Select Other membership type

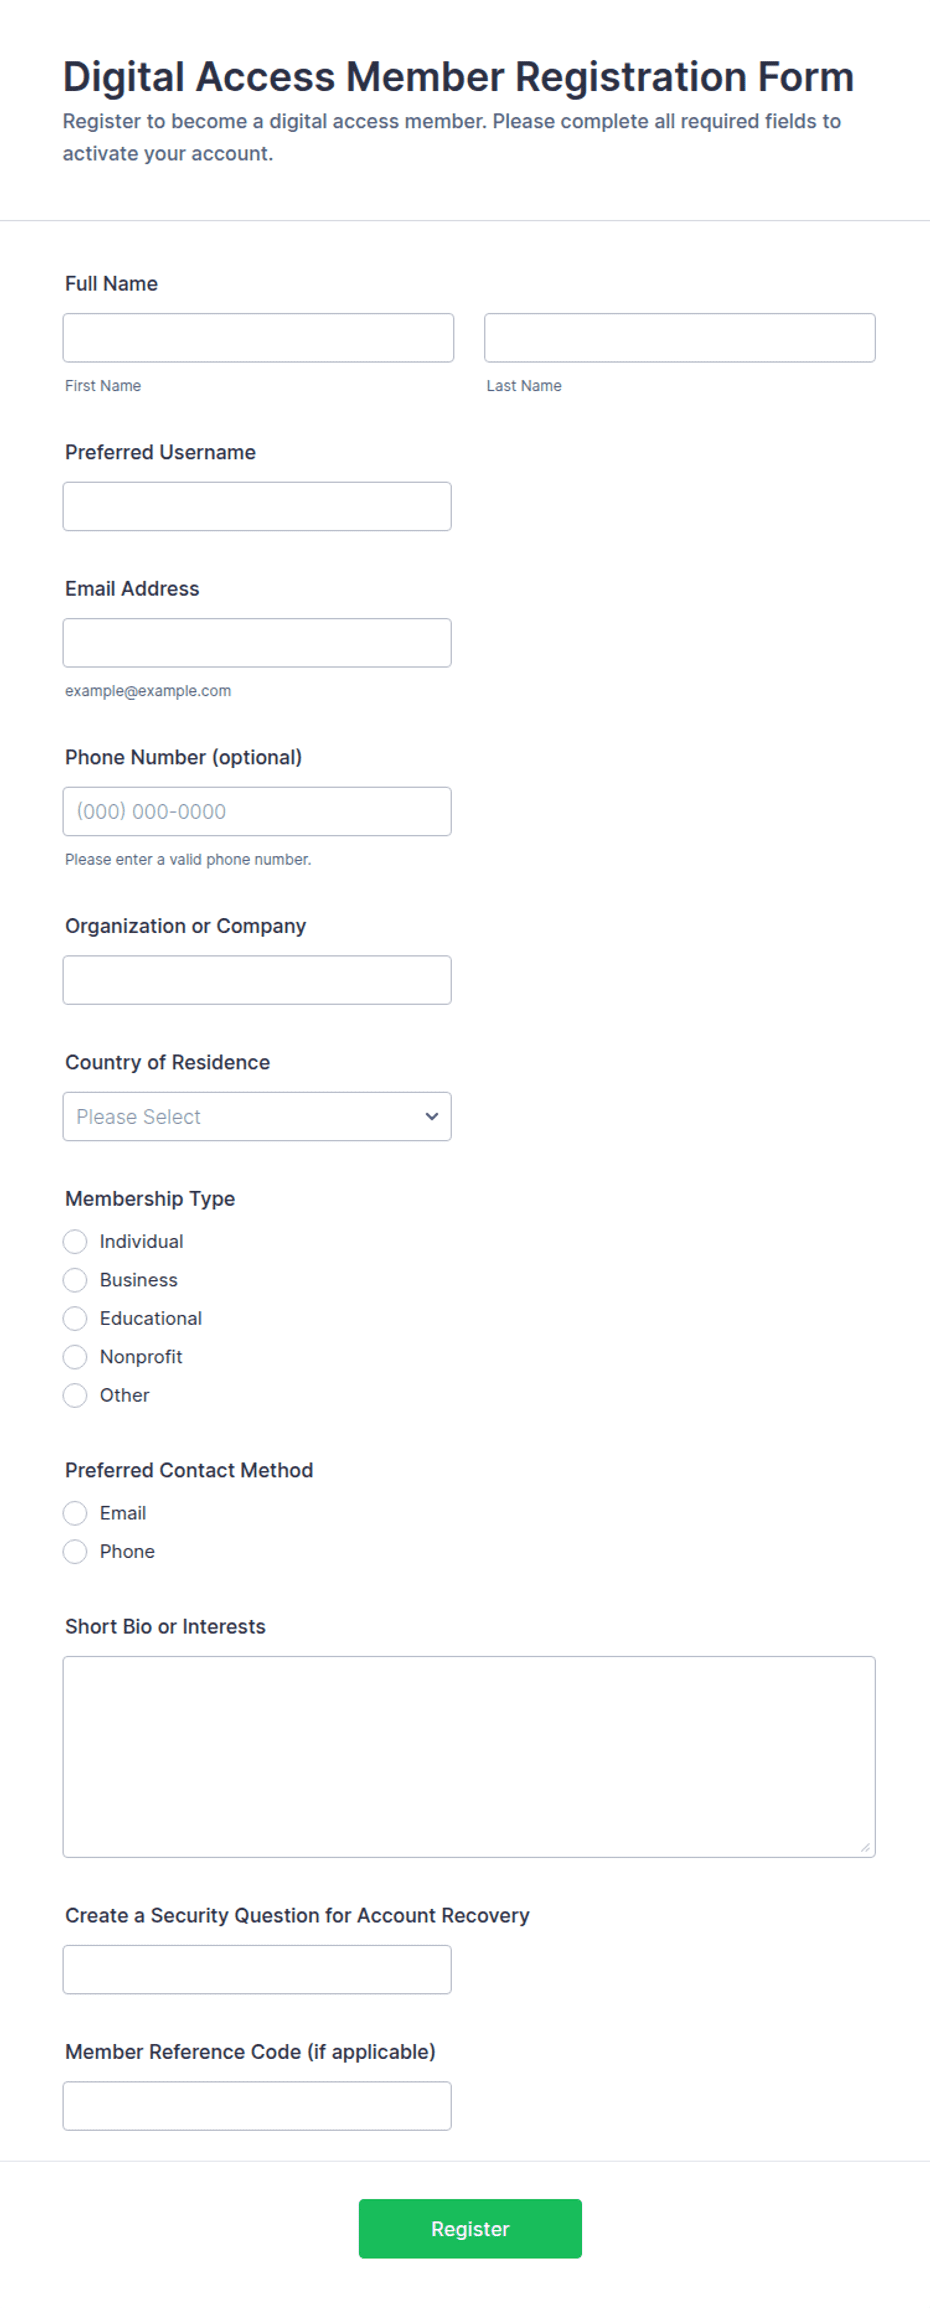75,1395
